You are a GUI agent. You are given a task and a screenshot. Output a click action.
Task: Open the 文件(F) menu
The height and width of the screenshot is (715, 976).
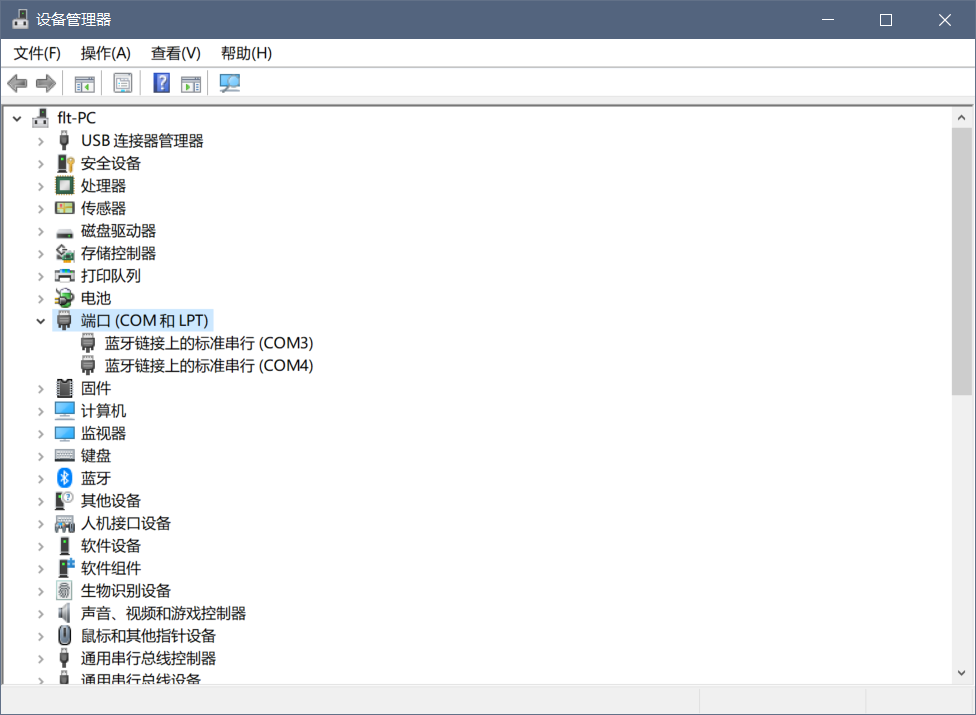point(37,54)
